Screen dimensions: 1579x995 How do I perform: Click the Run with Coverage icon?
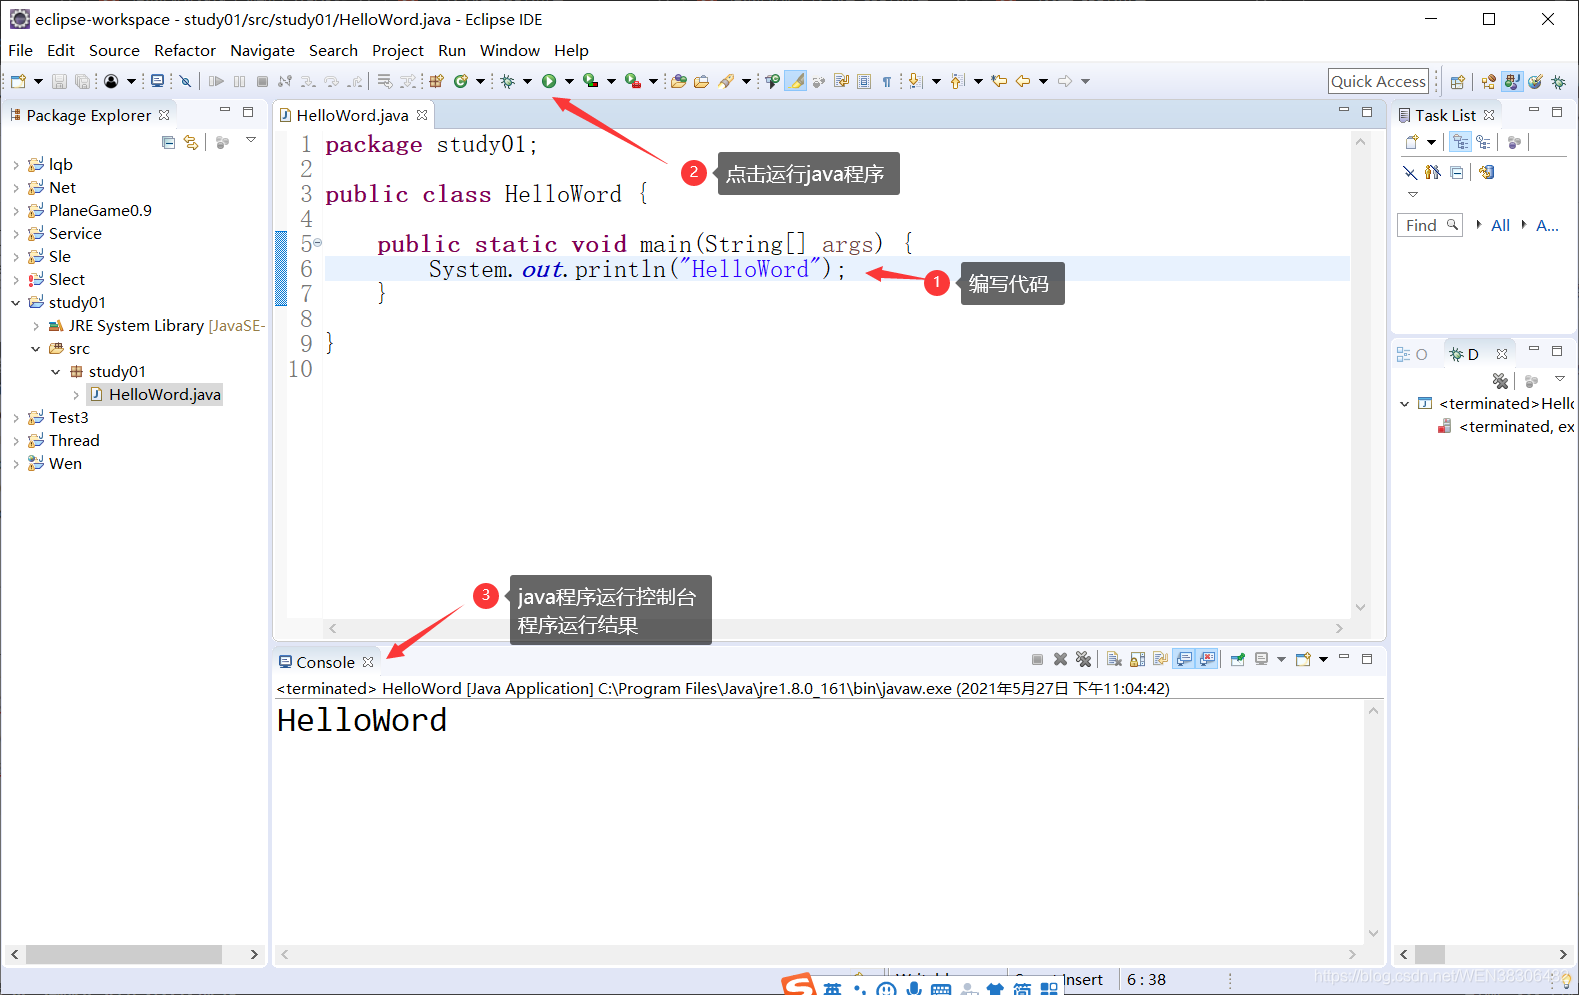[x=590, y=81]
